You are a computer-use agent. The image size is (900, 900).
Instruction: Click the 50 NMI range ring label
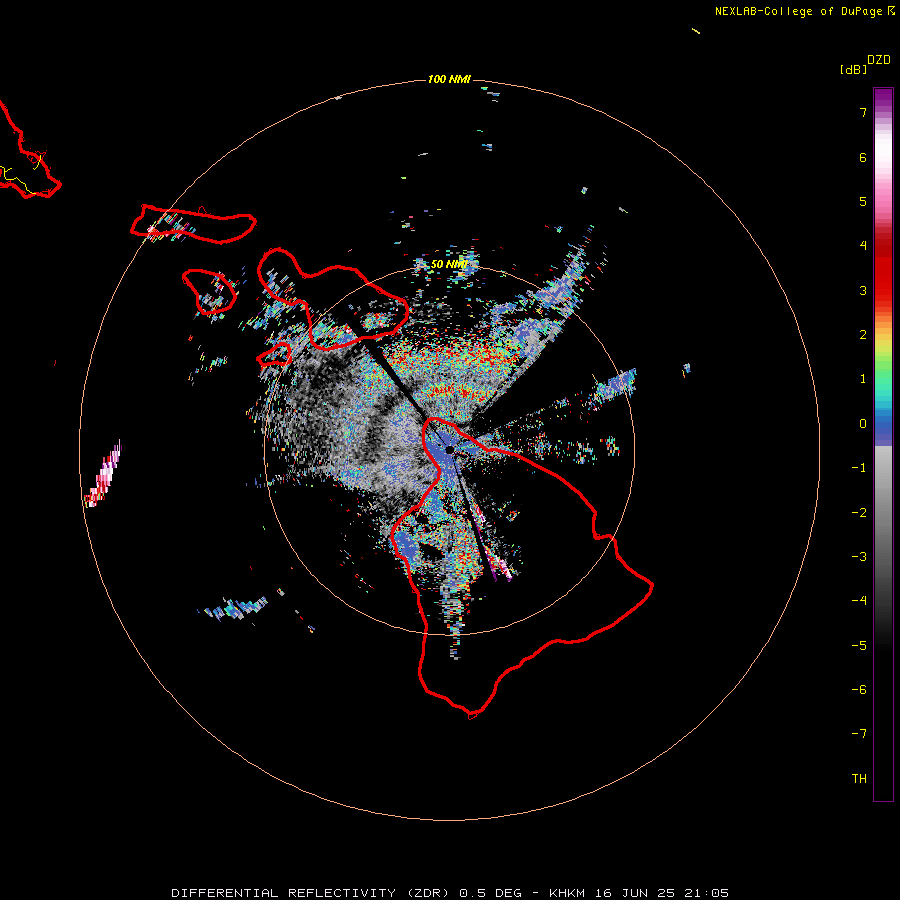pyautogui.click(x=448, y=264)
